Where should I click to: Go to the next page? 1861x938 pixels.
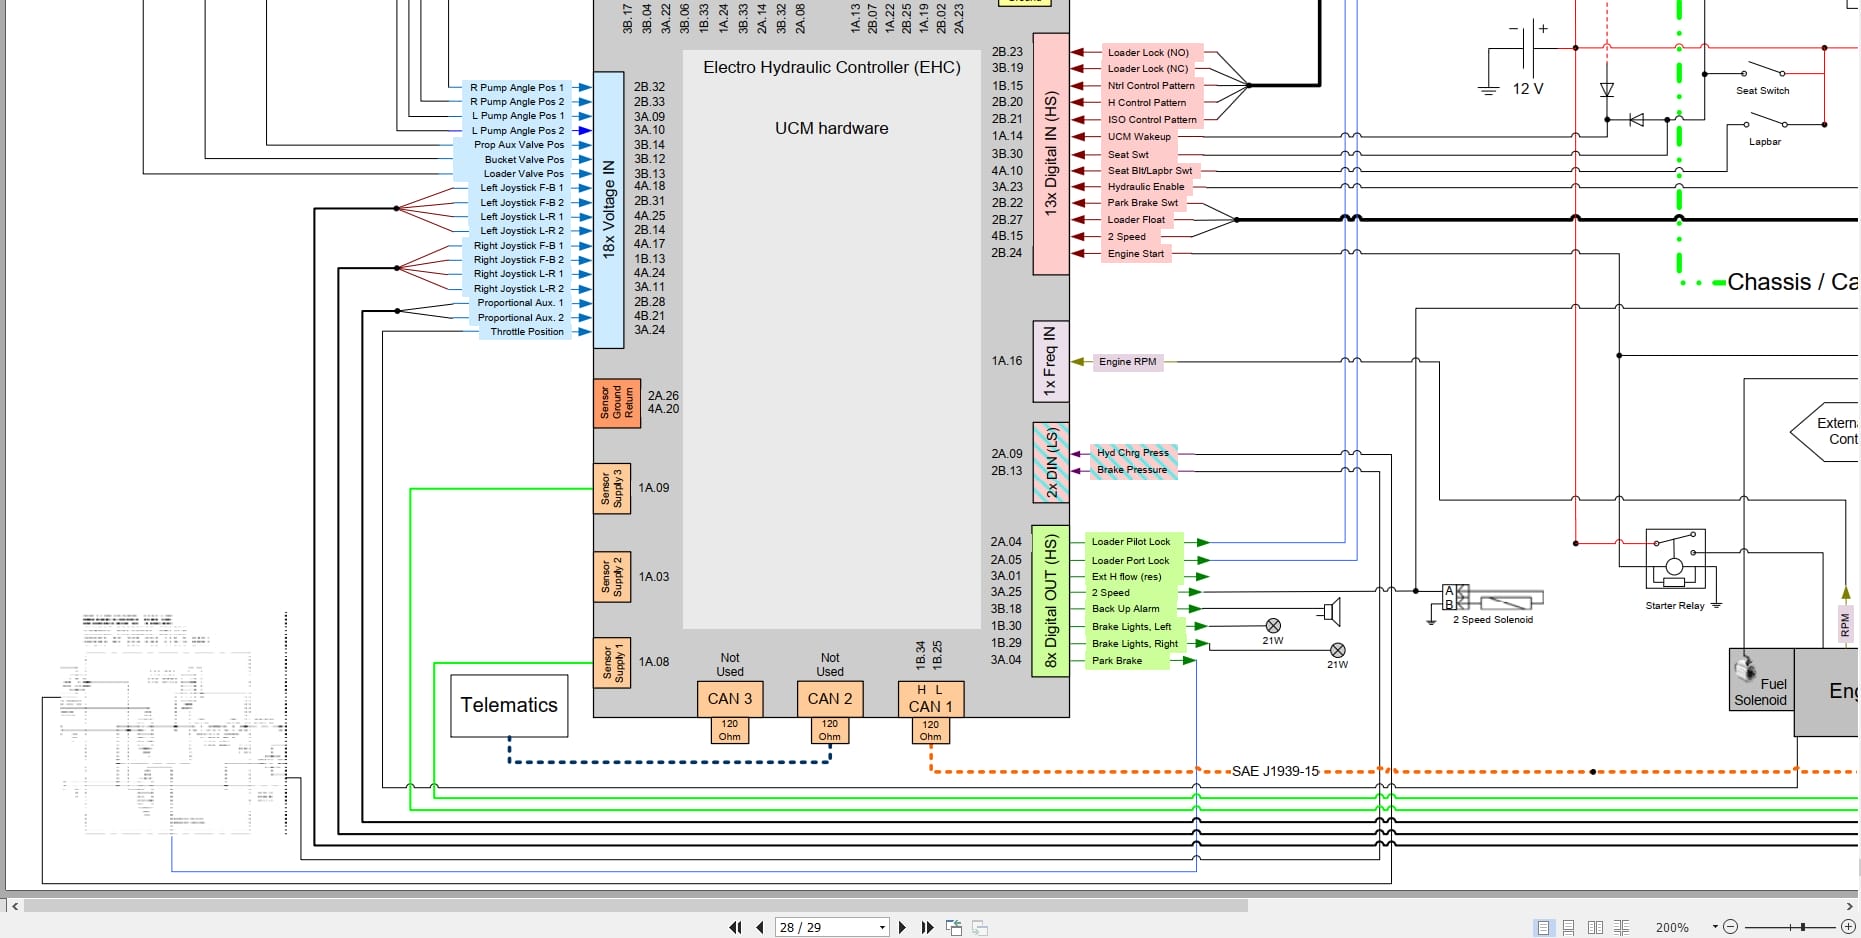[902, 927]
